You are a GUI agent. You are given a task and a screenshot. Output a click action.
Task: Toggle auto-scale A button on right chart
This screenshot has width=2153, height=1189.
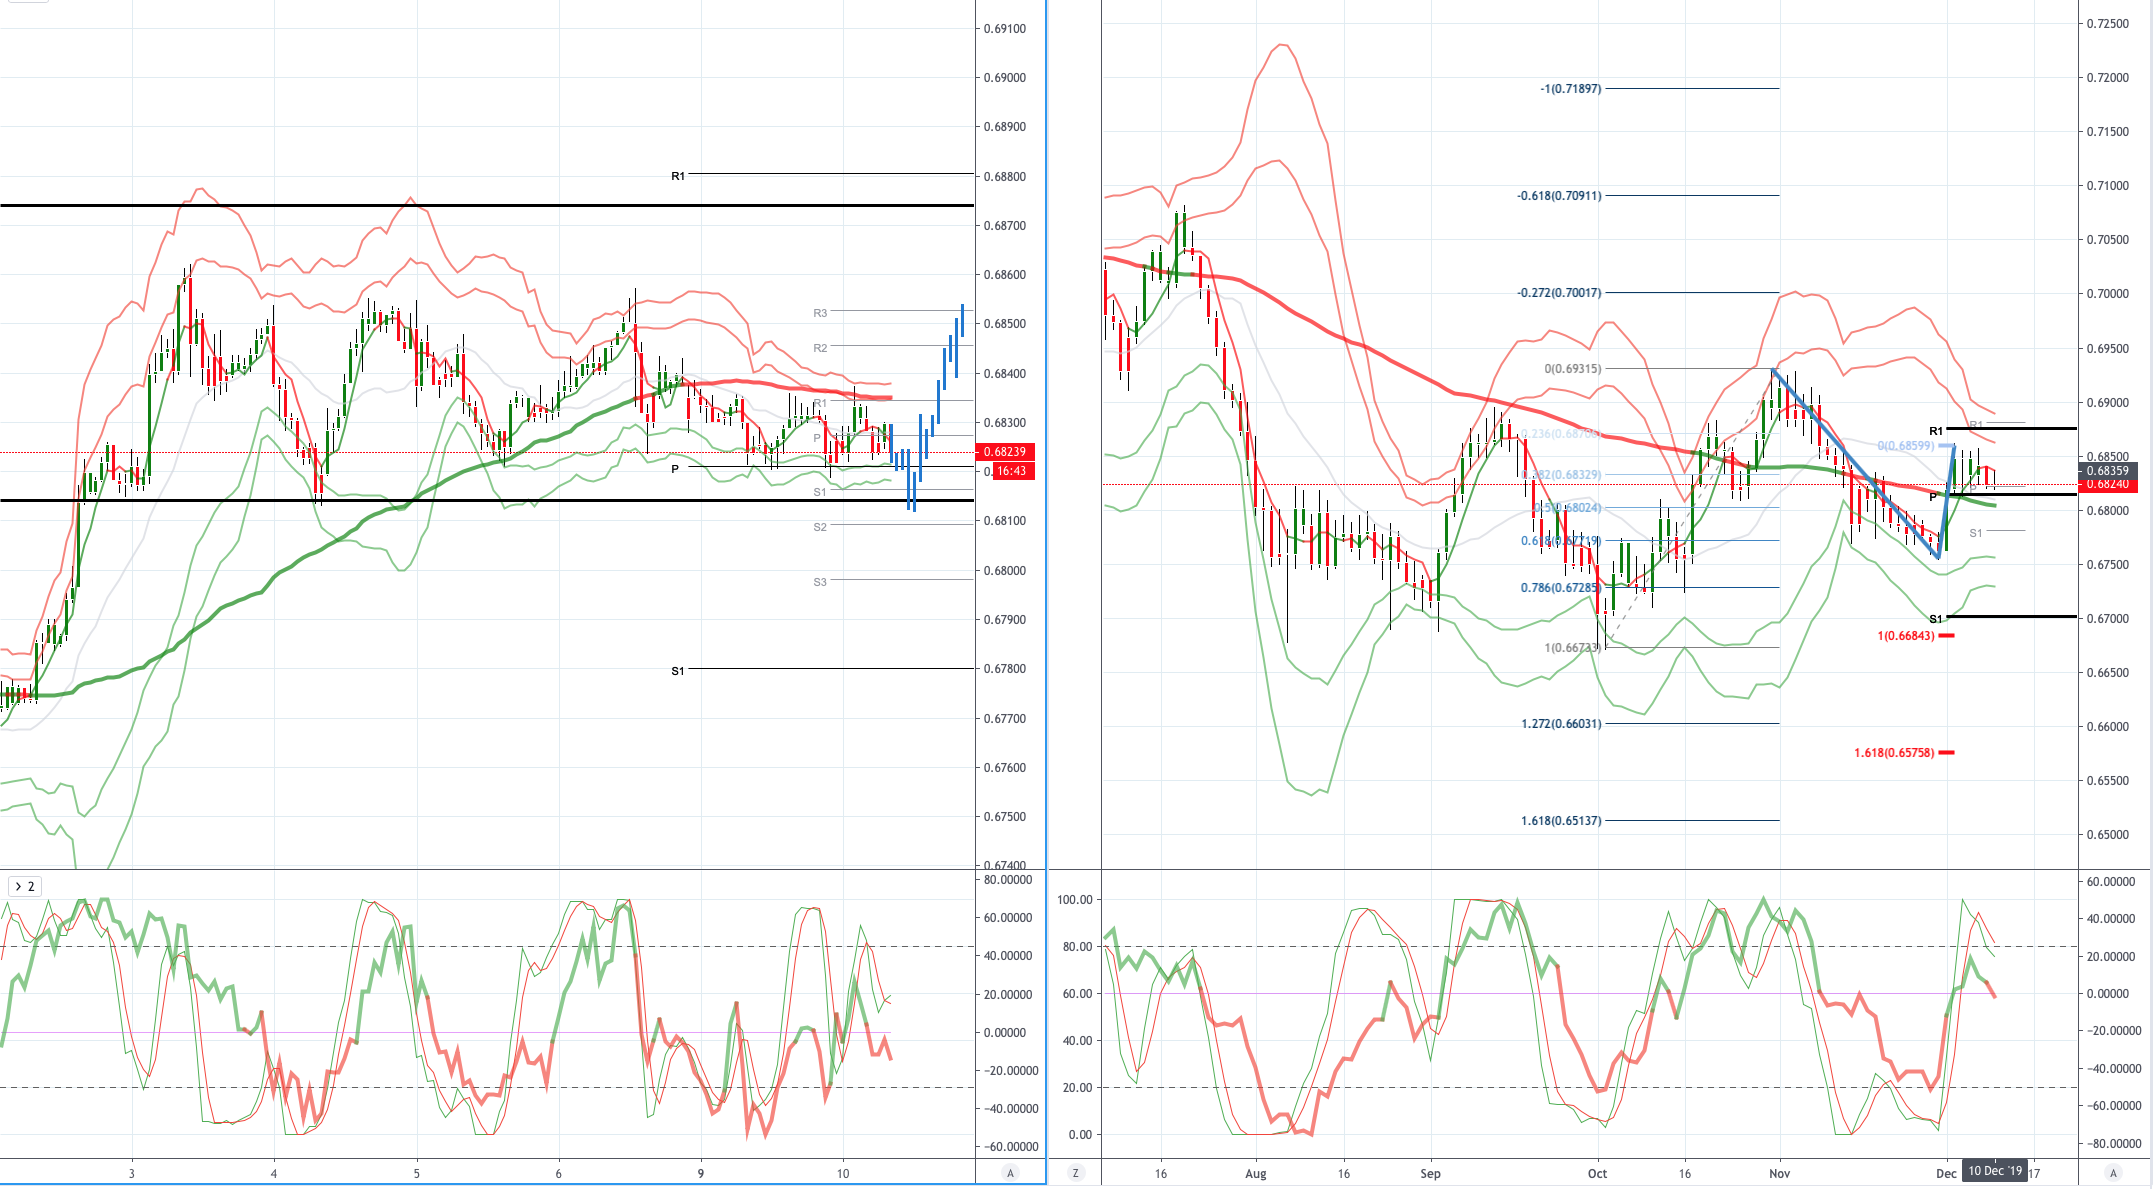[x=2113, y=1173]
